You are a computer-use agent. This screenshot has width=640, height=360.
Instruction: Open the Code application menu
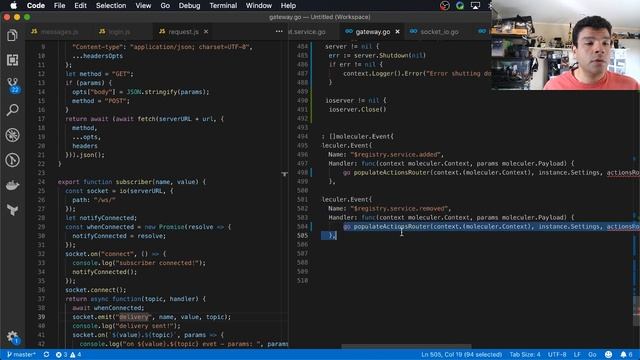click(x=36, y=6)
